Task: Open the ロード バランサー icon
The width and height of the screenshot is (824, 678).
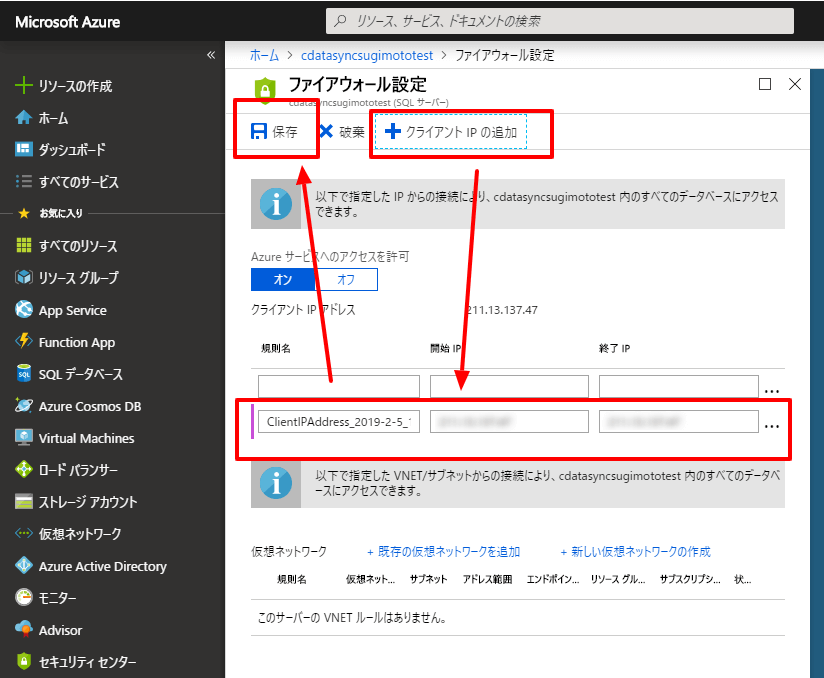Action: [23, 469]
